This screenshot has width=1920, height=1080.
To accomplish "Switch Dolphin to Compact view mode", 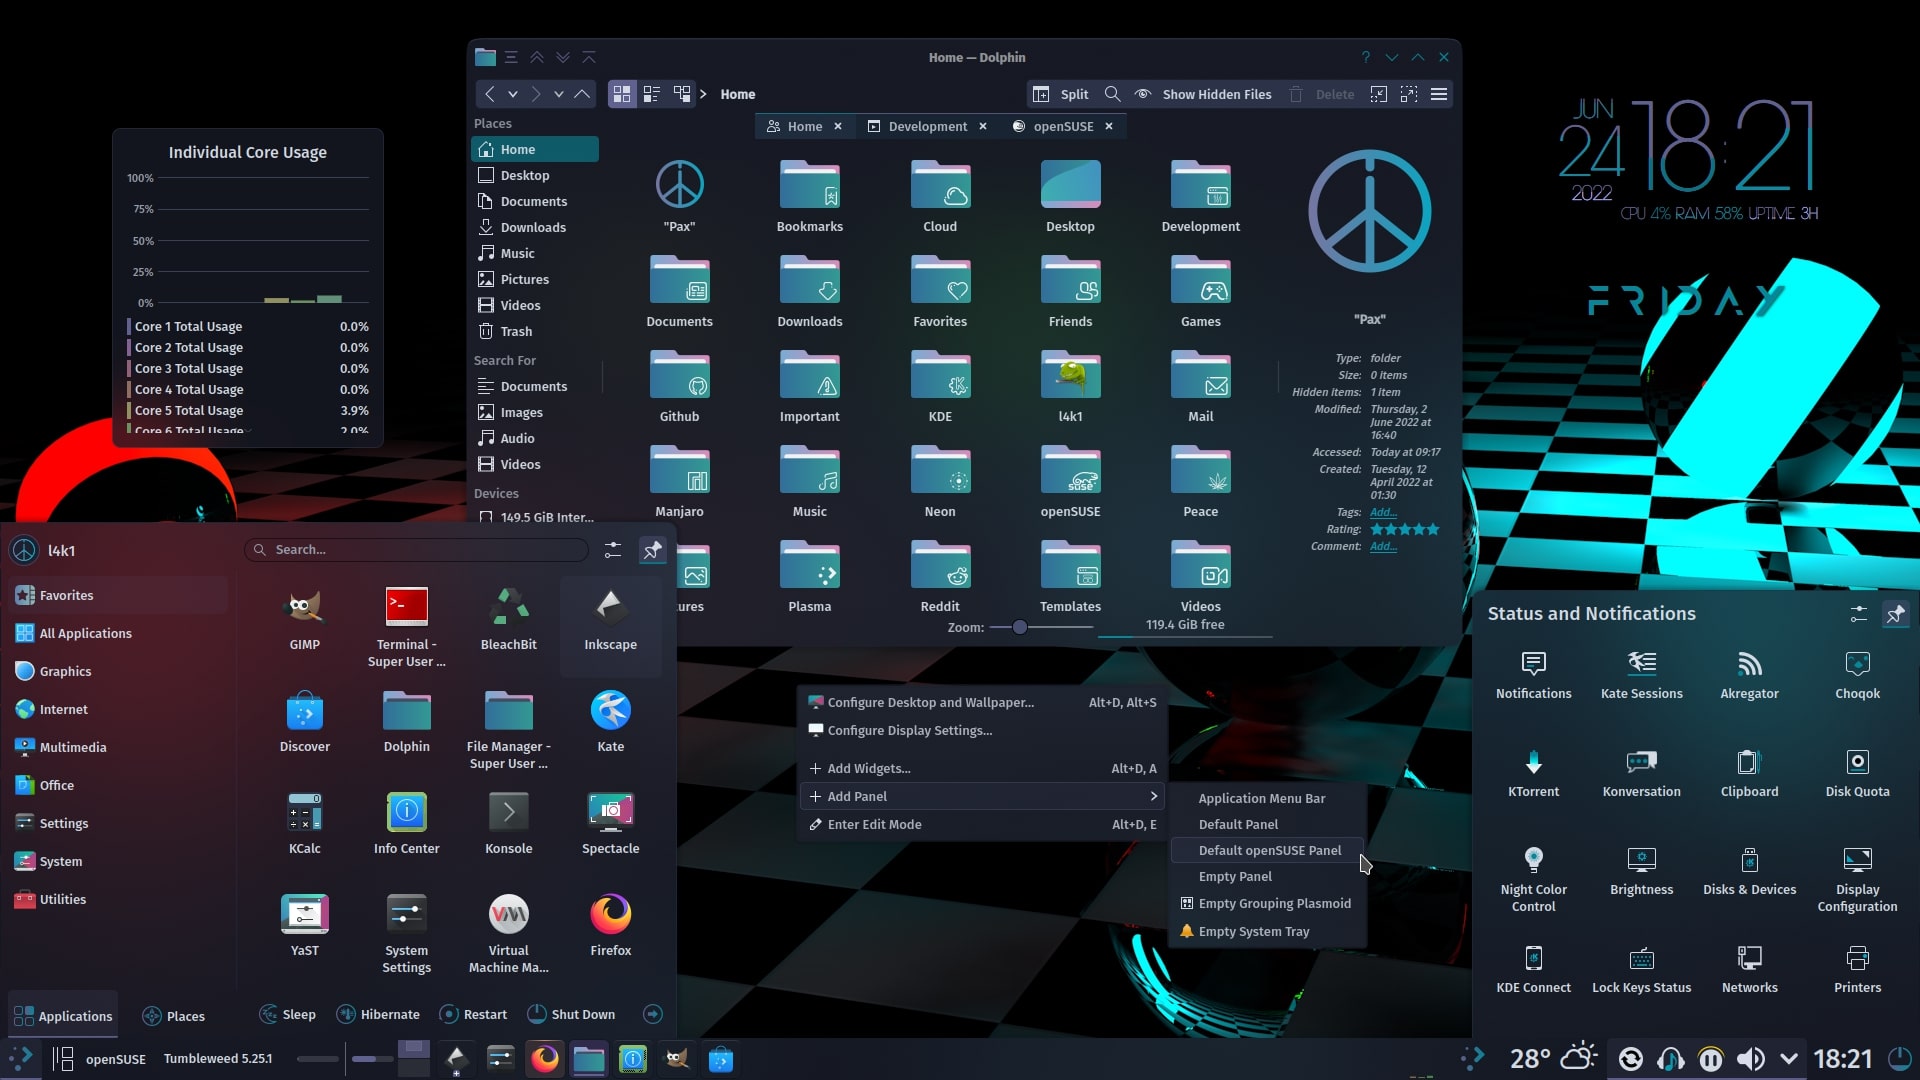I will (652, 94).
